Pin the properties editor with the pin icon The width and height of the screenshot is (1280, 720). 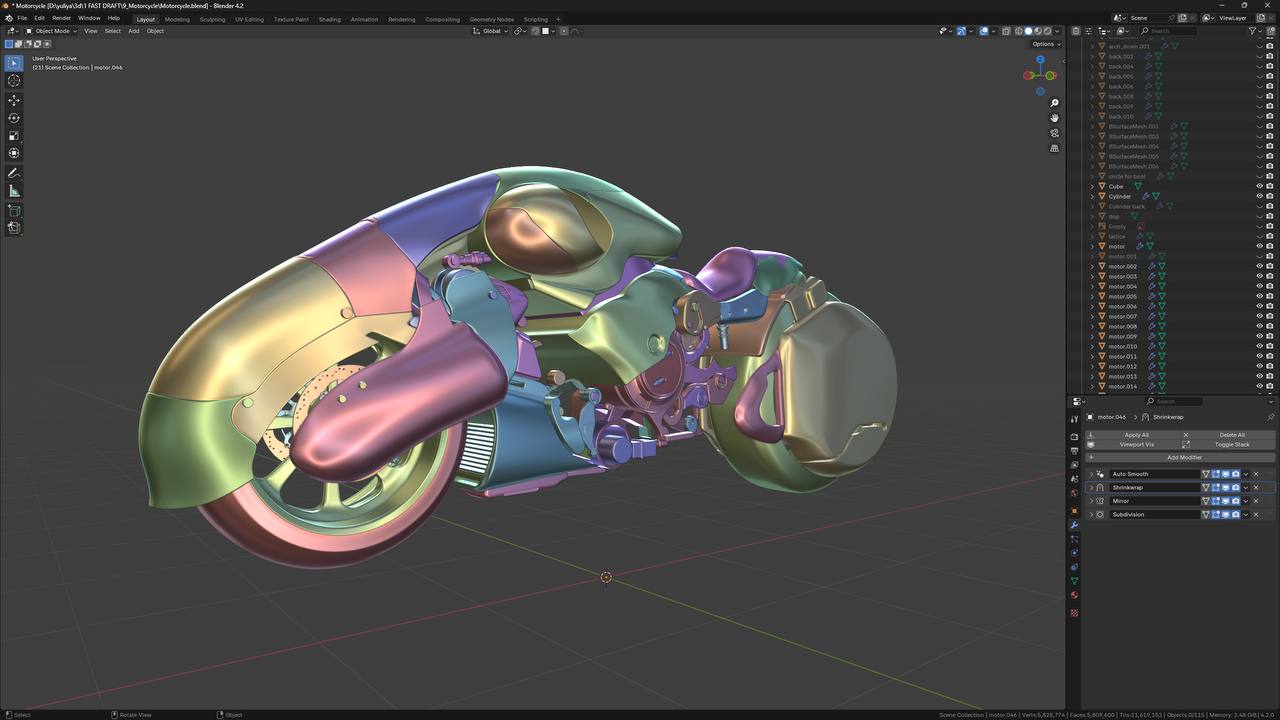point(1270,417)
